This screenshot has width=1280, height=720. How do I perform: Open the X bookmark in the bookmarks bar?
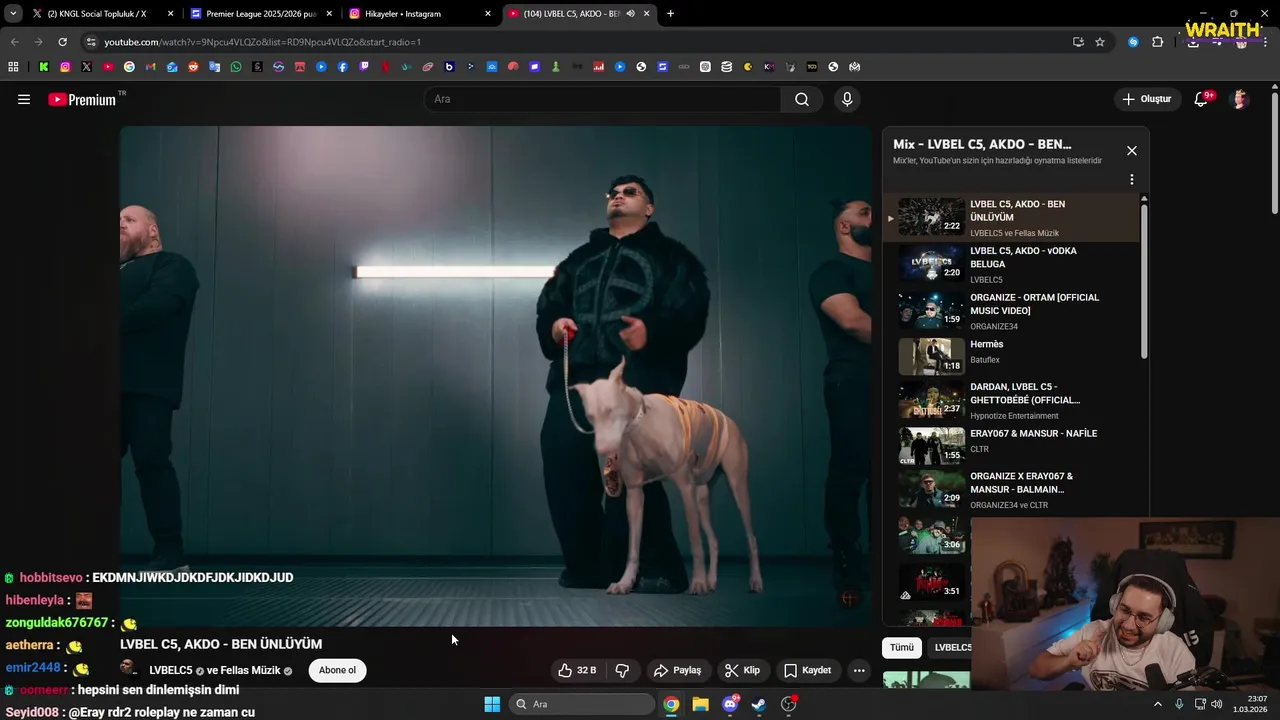pyautogui.click(x=86, y=67)
